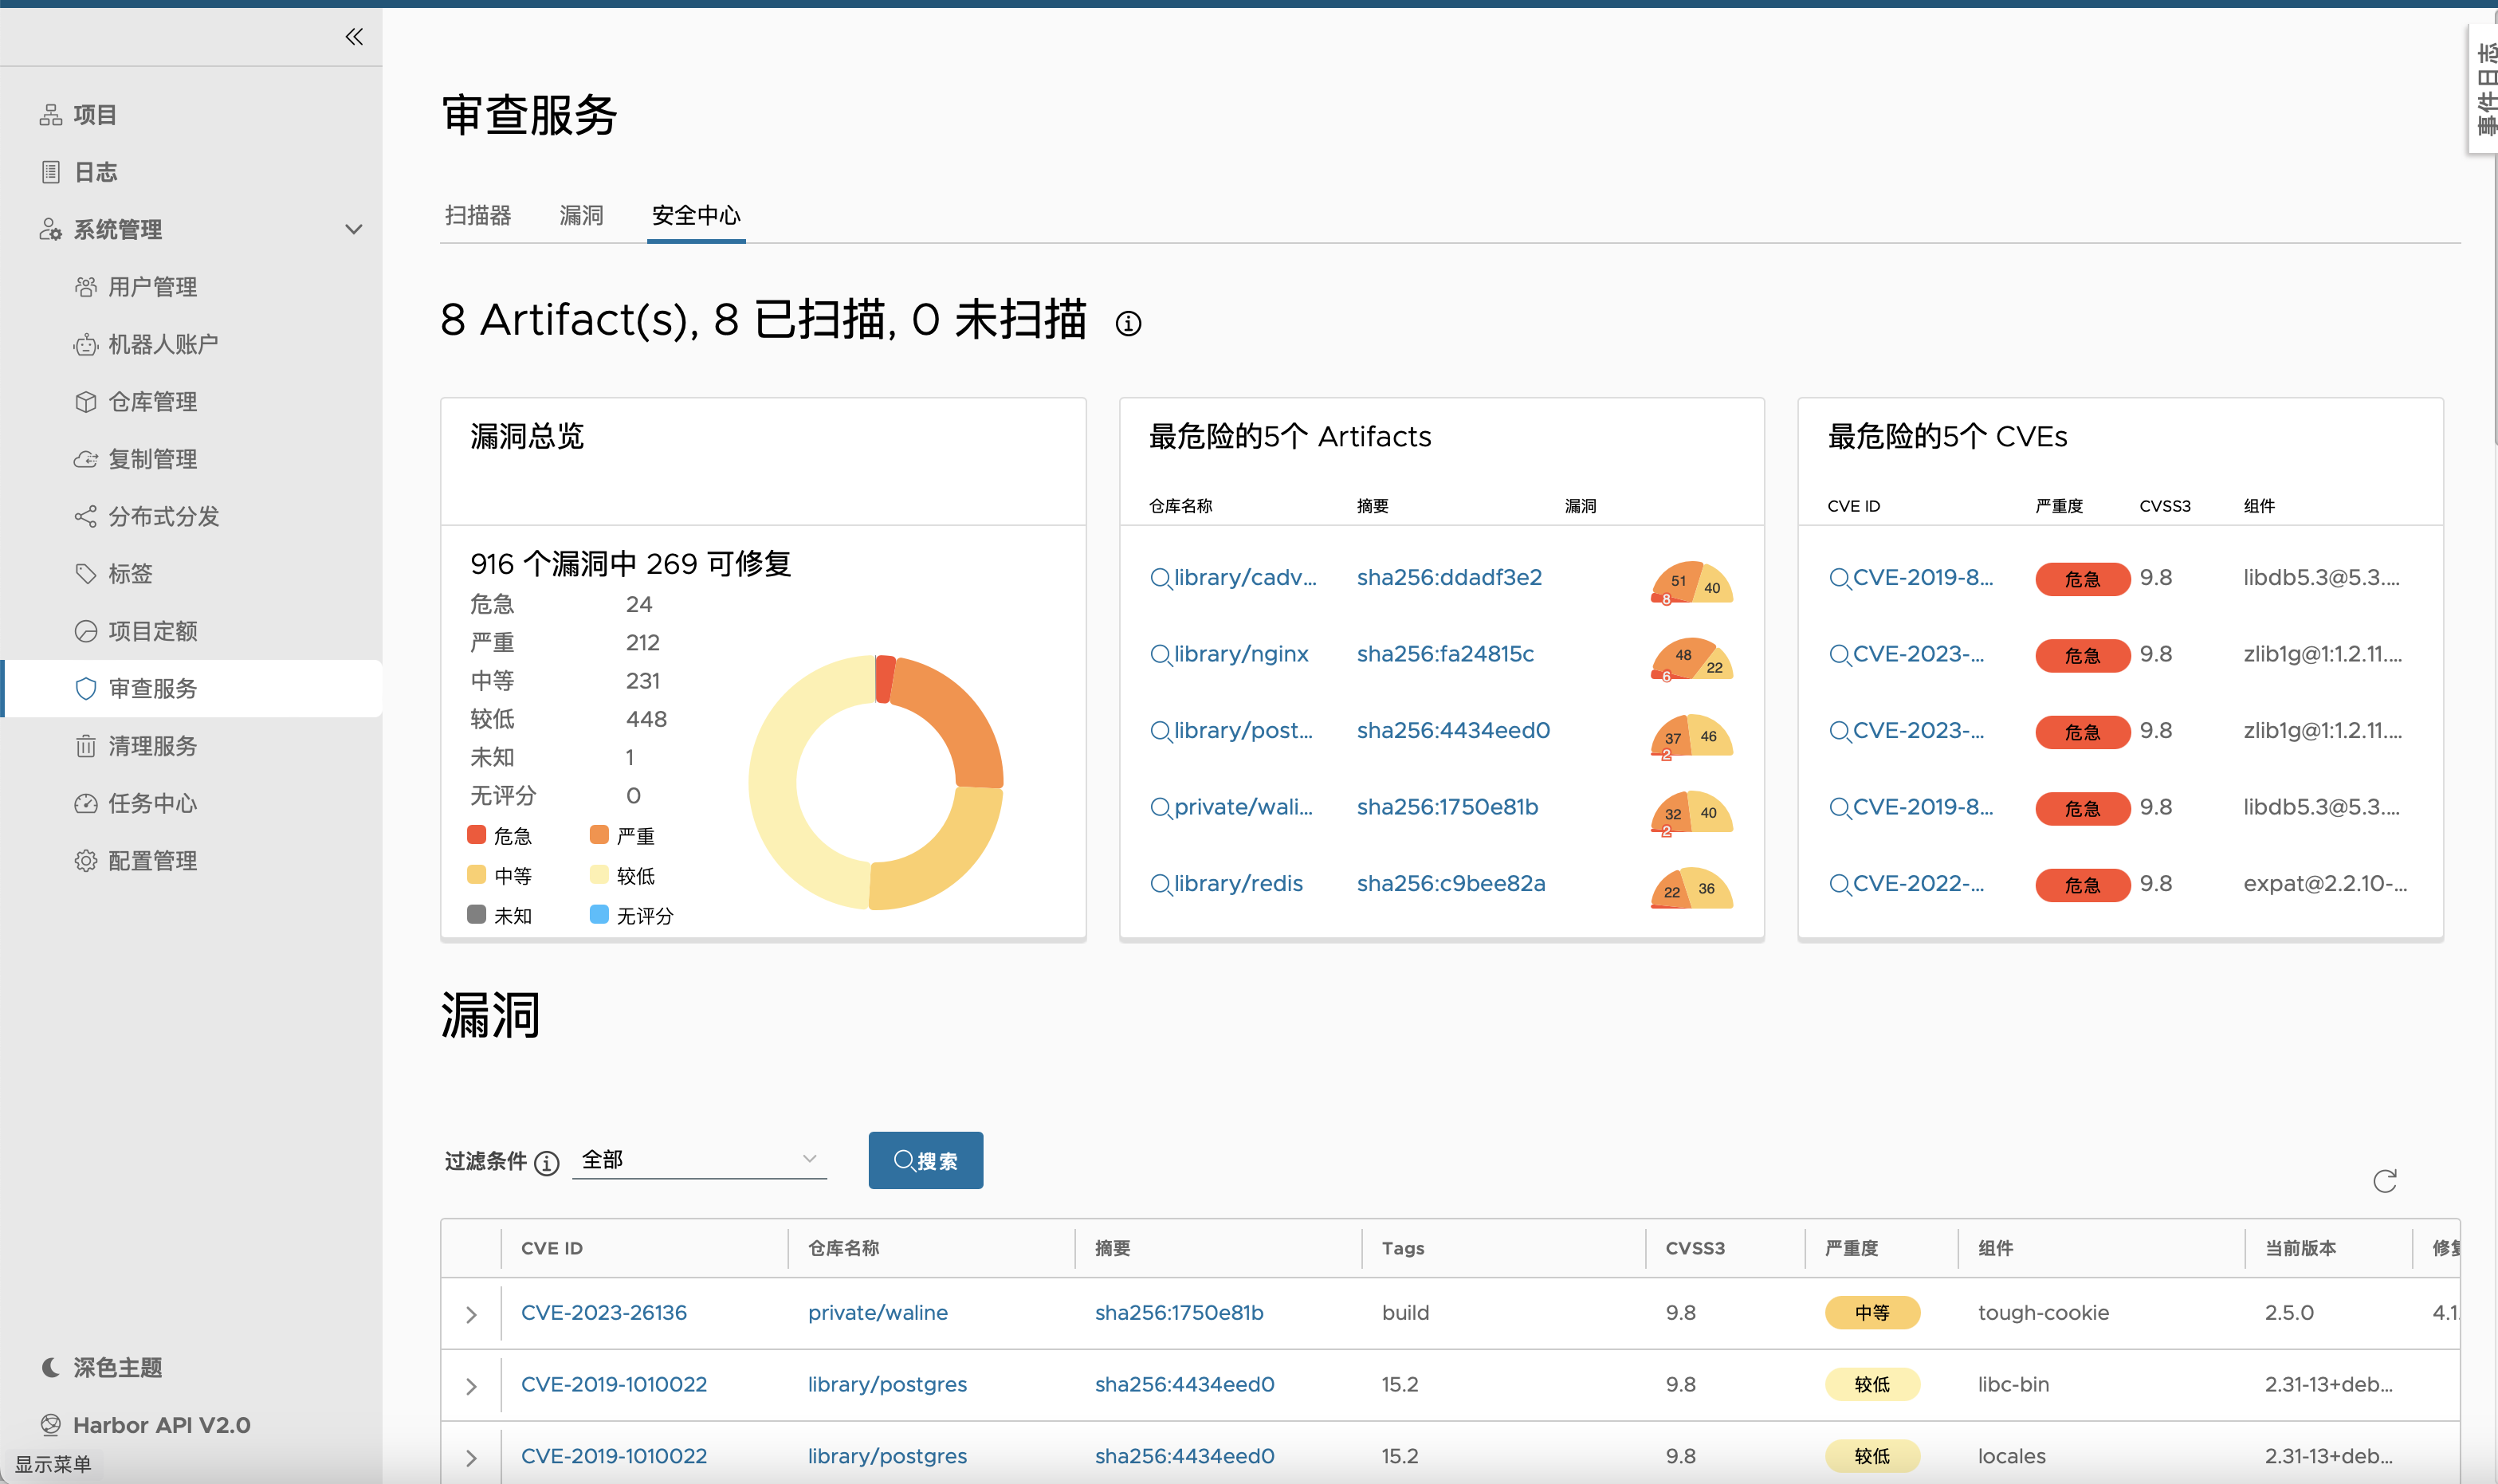Click the 搜索 search button
Image resolution: width=2498 pixels, height=1484 pixels.
(925, 1160)
